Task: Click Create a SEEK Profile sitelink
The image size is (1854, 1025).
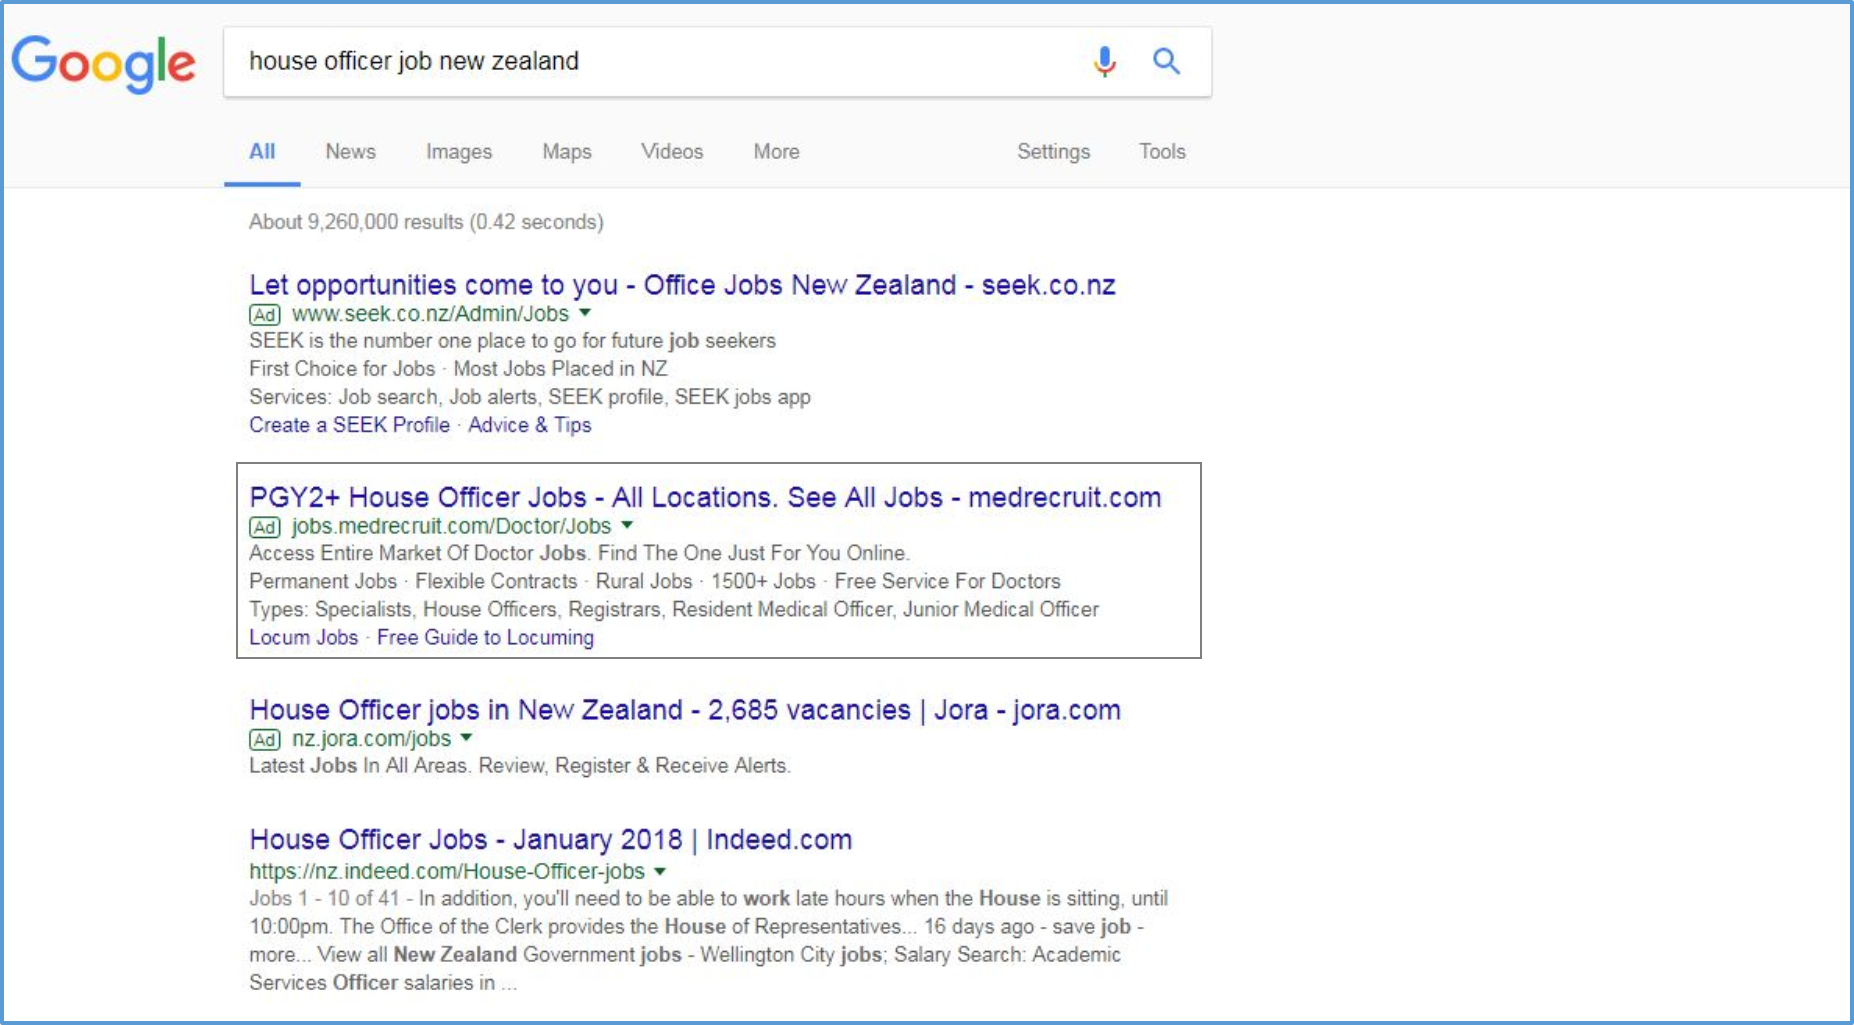Action: (349, 425)
